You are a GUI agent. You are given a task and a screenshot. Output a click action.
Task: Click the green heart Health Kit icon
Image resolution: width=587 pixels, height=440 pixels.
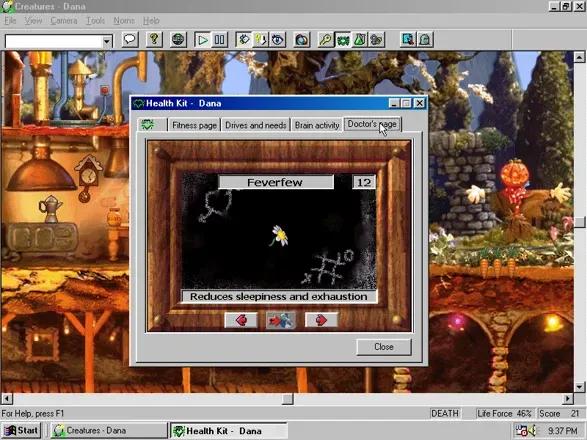(x=343, y=39)
